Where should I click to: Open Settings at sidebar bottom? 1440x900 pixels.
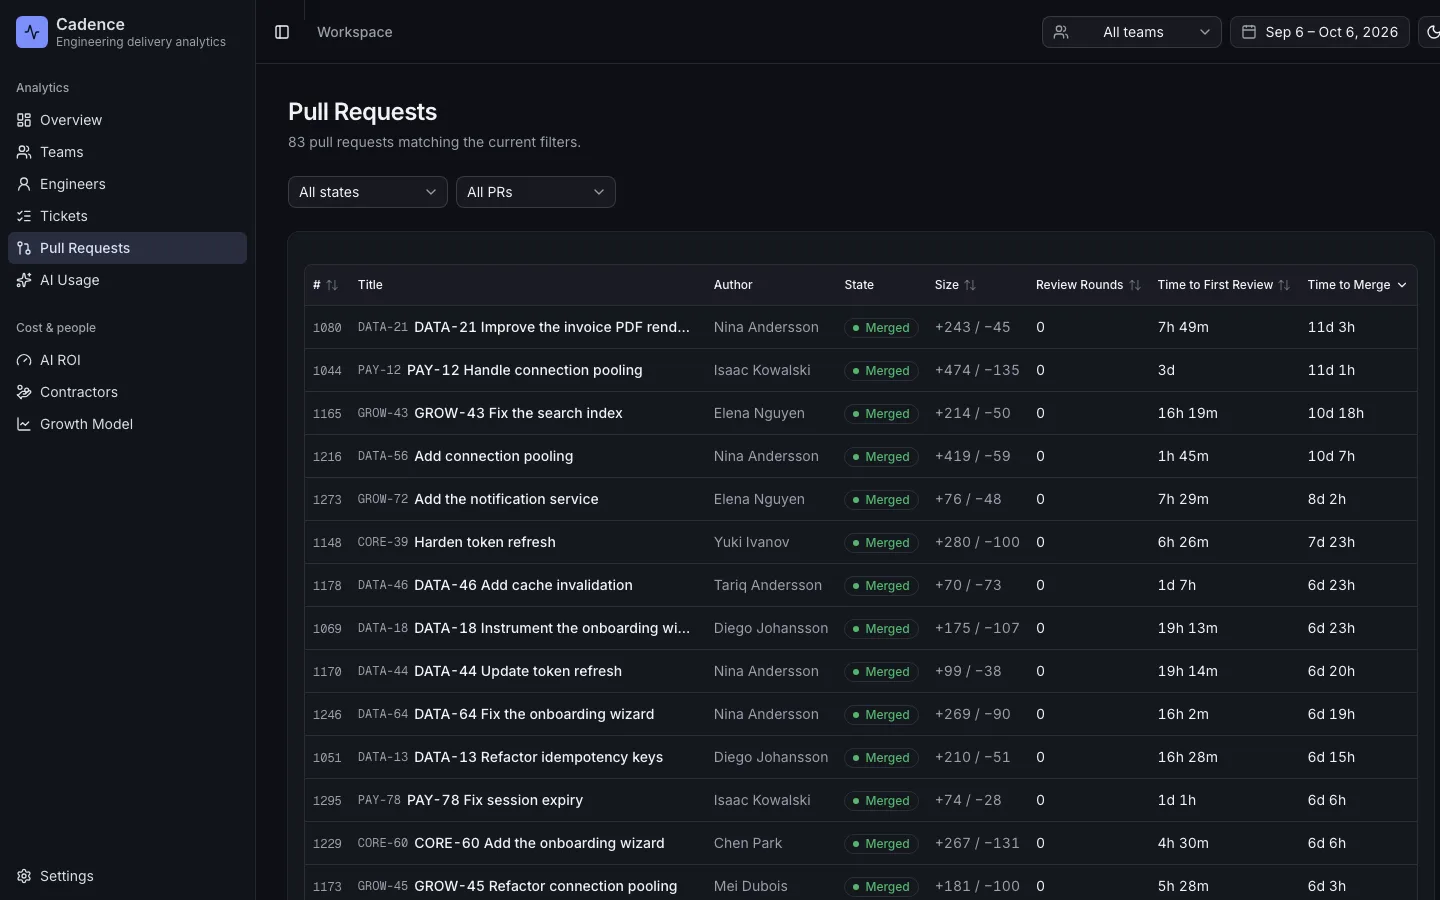[x=127, y=876]
